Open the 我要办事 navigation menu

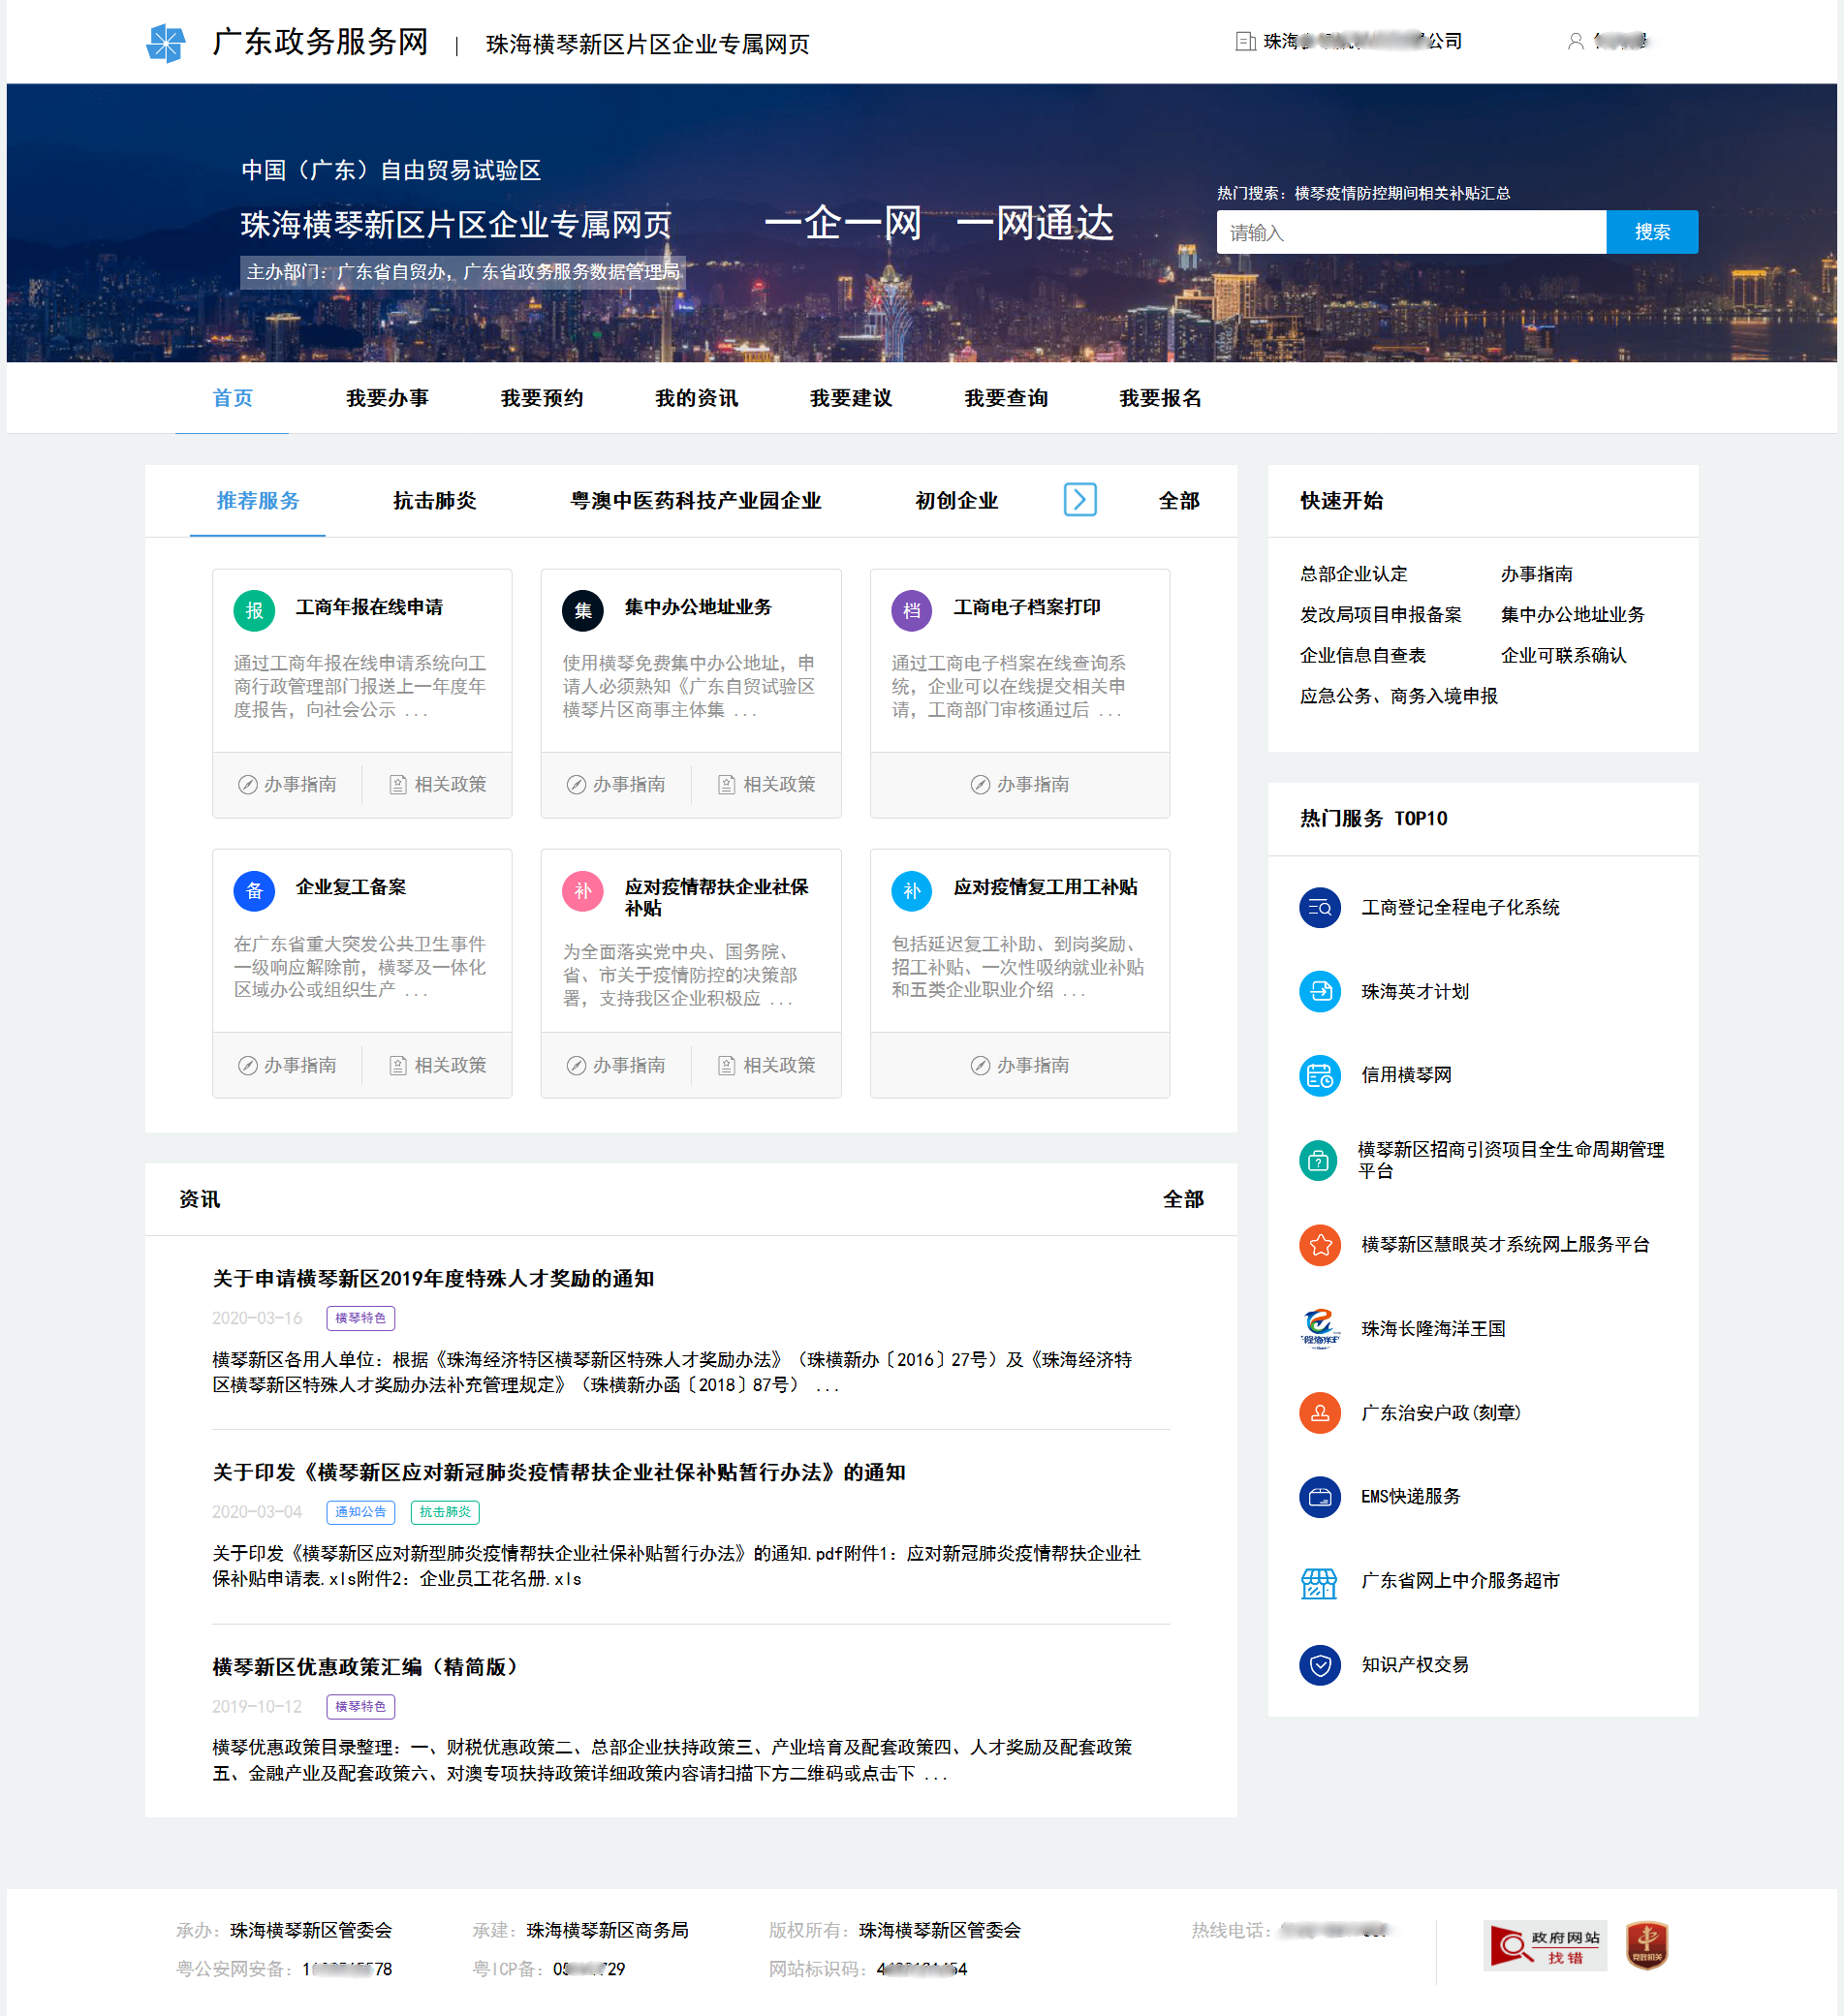point(387,398)
